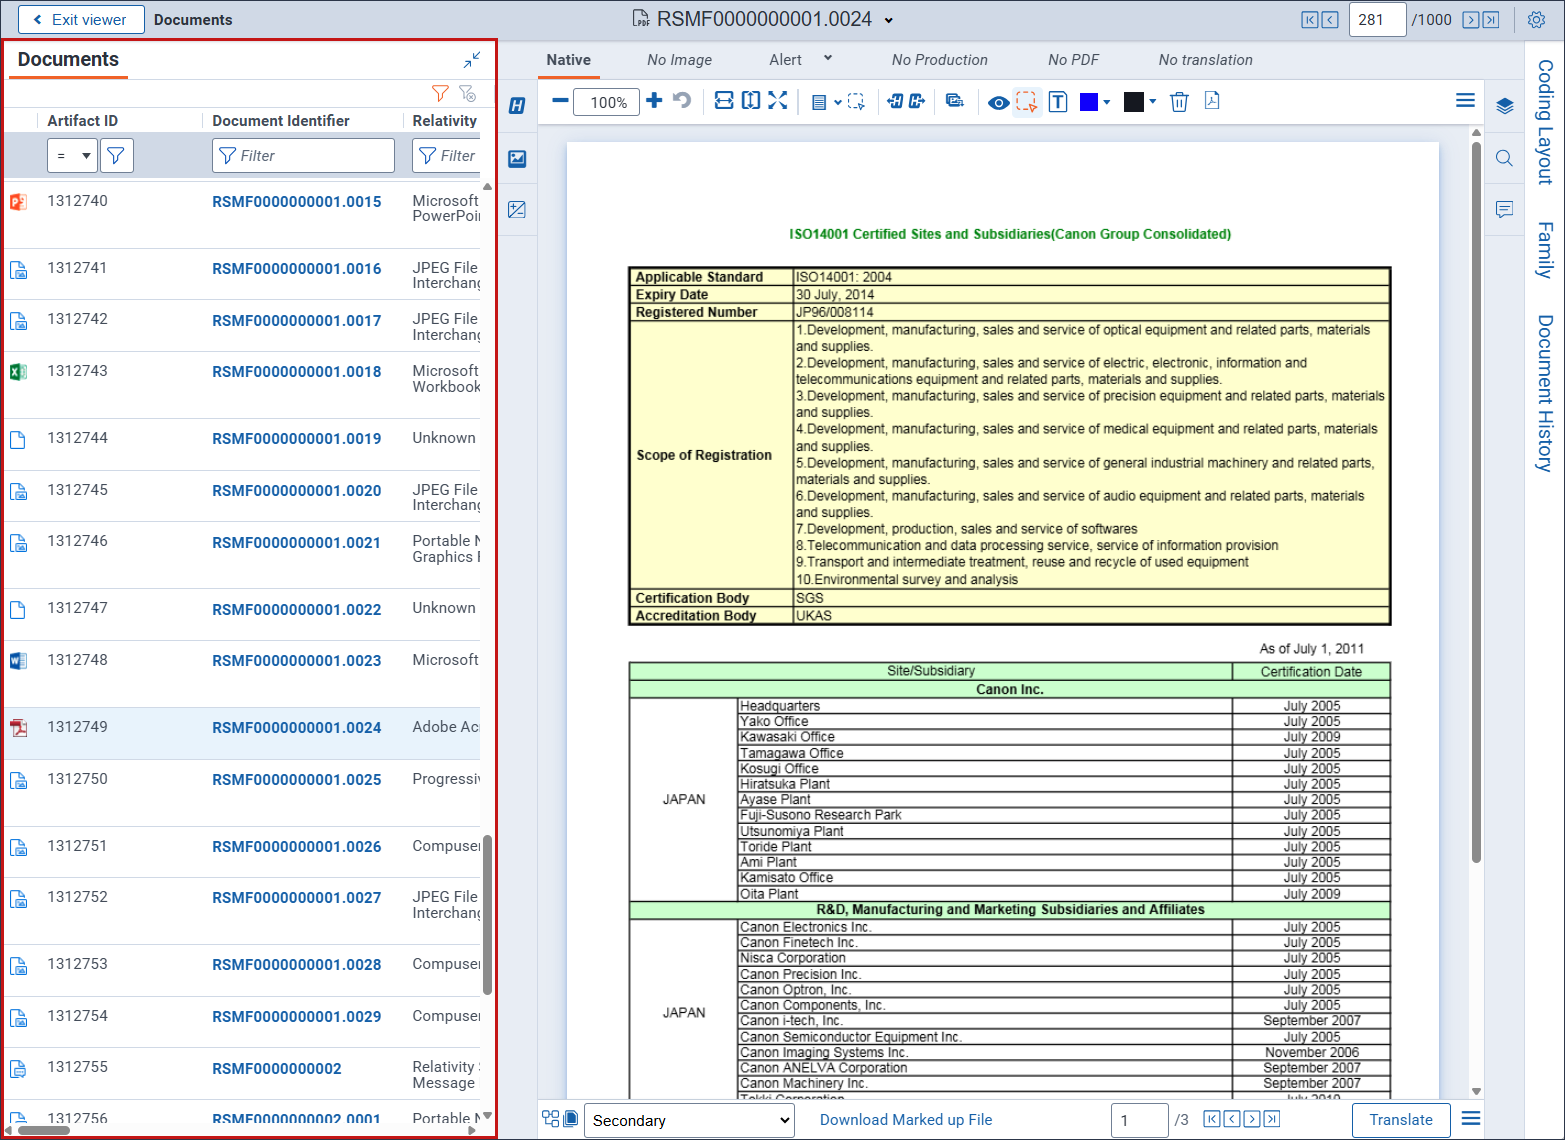Screen dimensions: 1565x1140
Task: Click the rotate counterclockwise icon
Action: (x=682, y=101)
